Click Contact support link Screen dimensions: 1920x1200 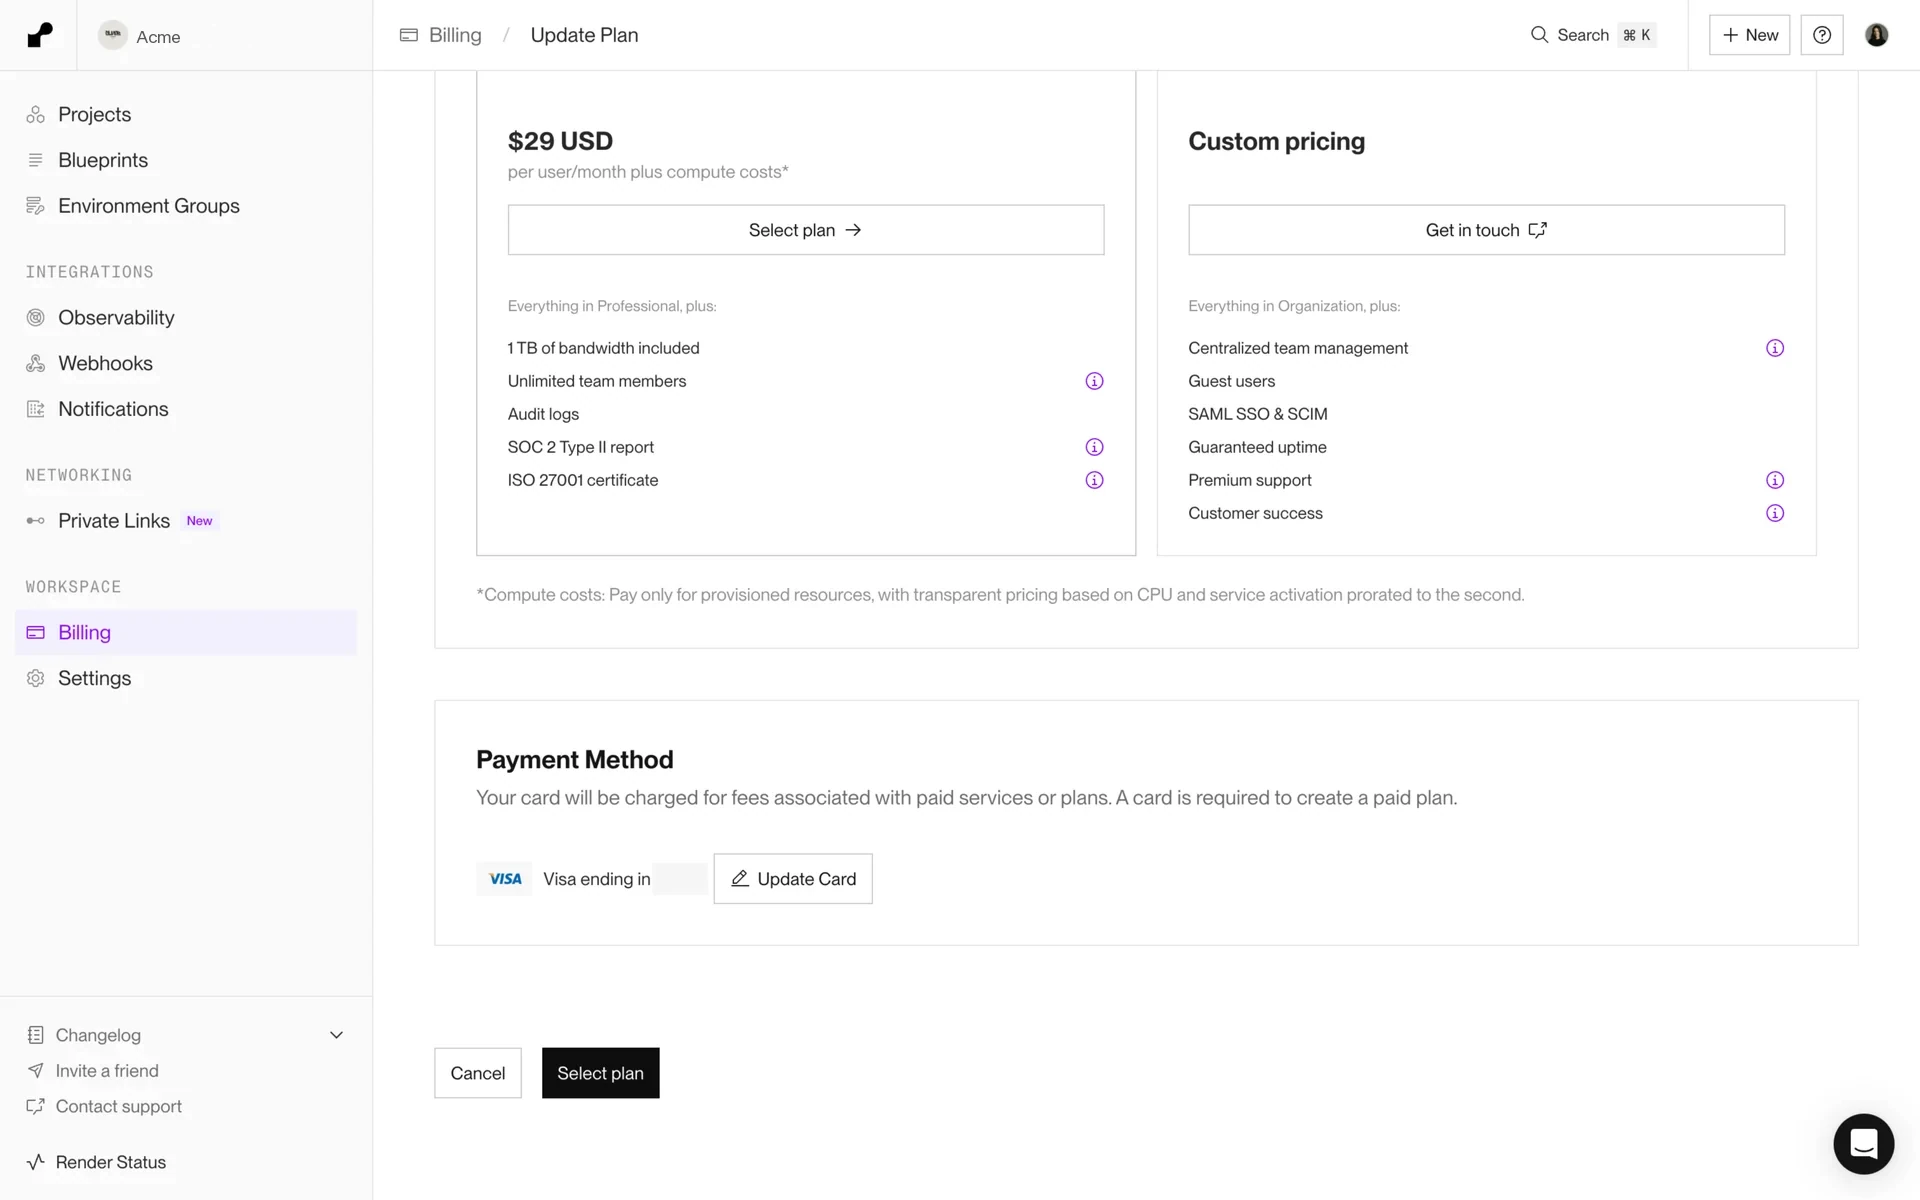click(x=119, y=1107)
